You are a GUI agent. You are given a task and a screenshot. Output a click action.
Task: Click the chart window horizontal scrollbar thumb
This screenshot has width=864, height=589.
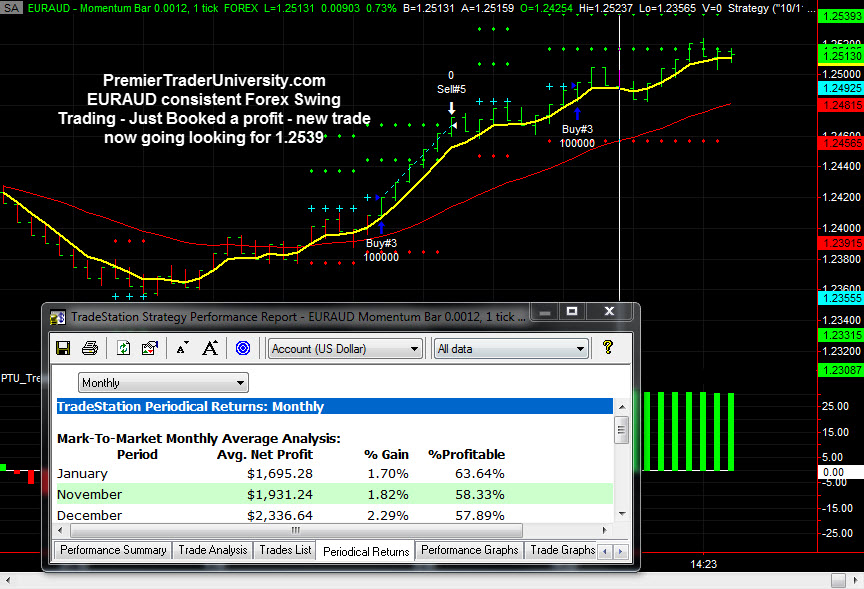coord(838,580)
